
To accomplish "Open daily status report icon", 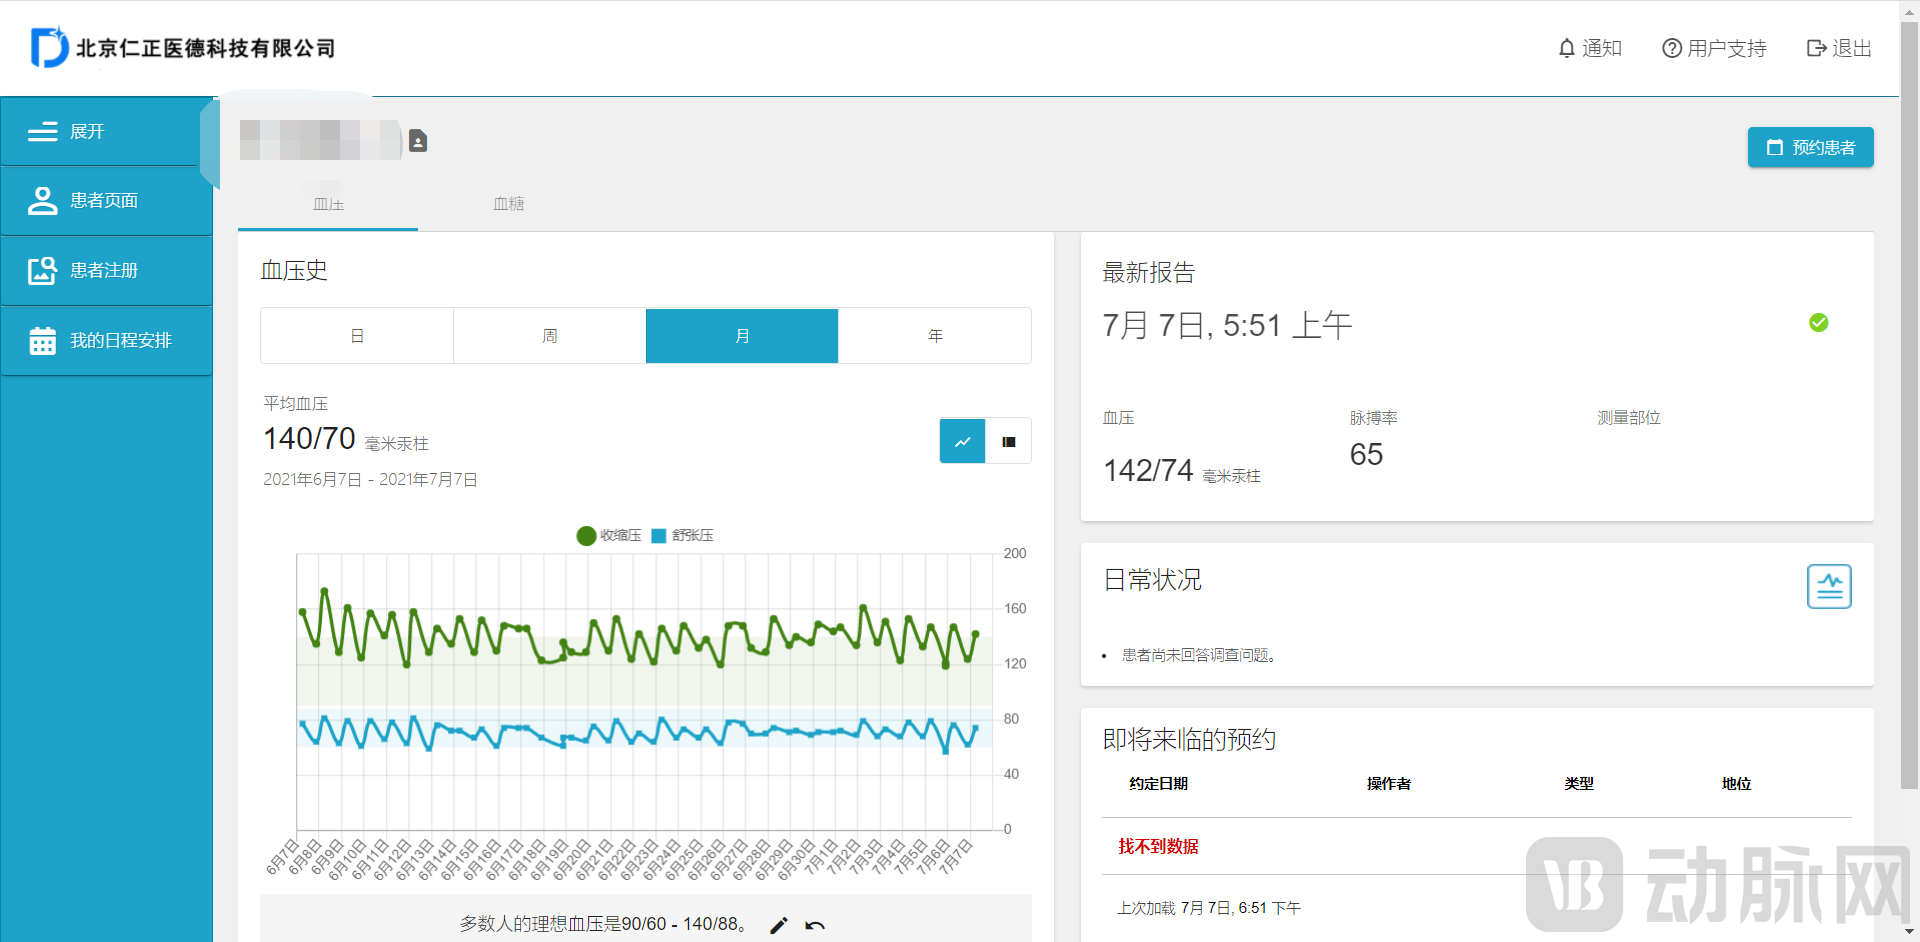I will (1829, 586).
